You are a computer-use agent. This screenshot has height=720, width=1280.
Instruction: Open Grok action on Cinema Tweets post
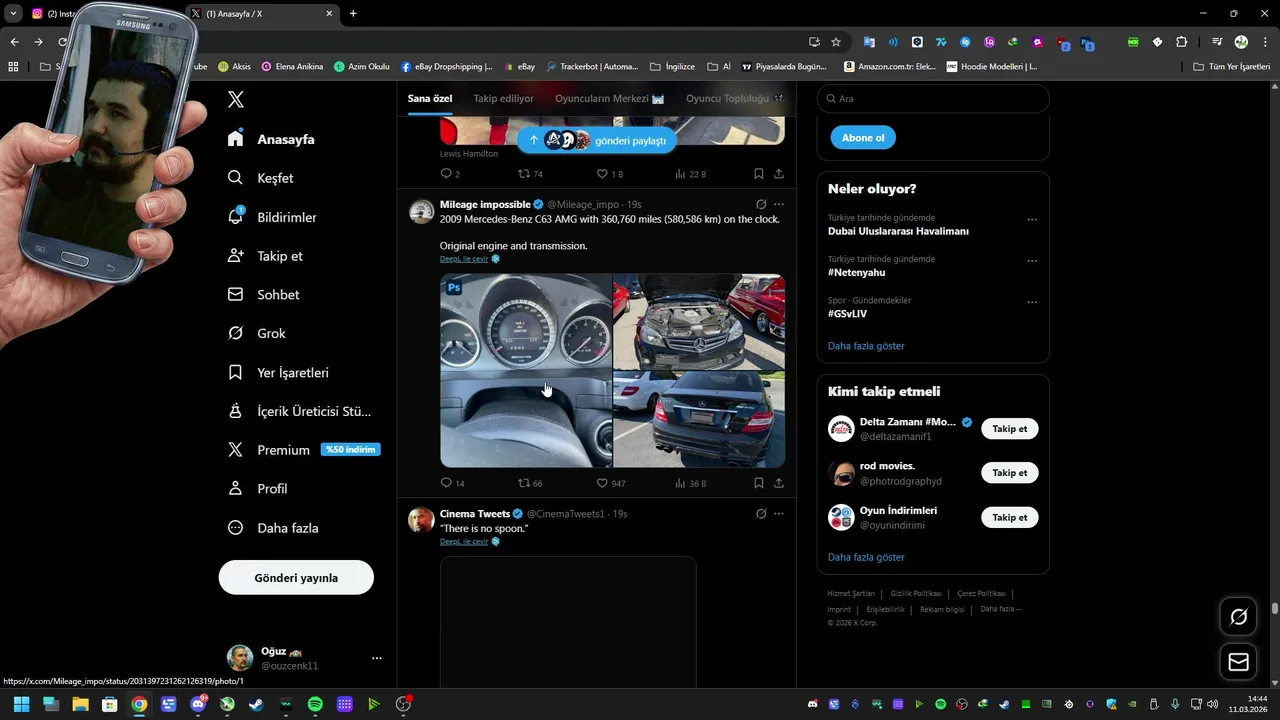761,514
